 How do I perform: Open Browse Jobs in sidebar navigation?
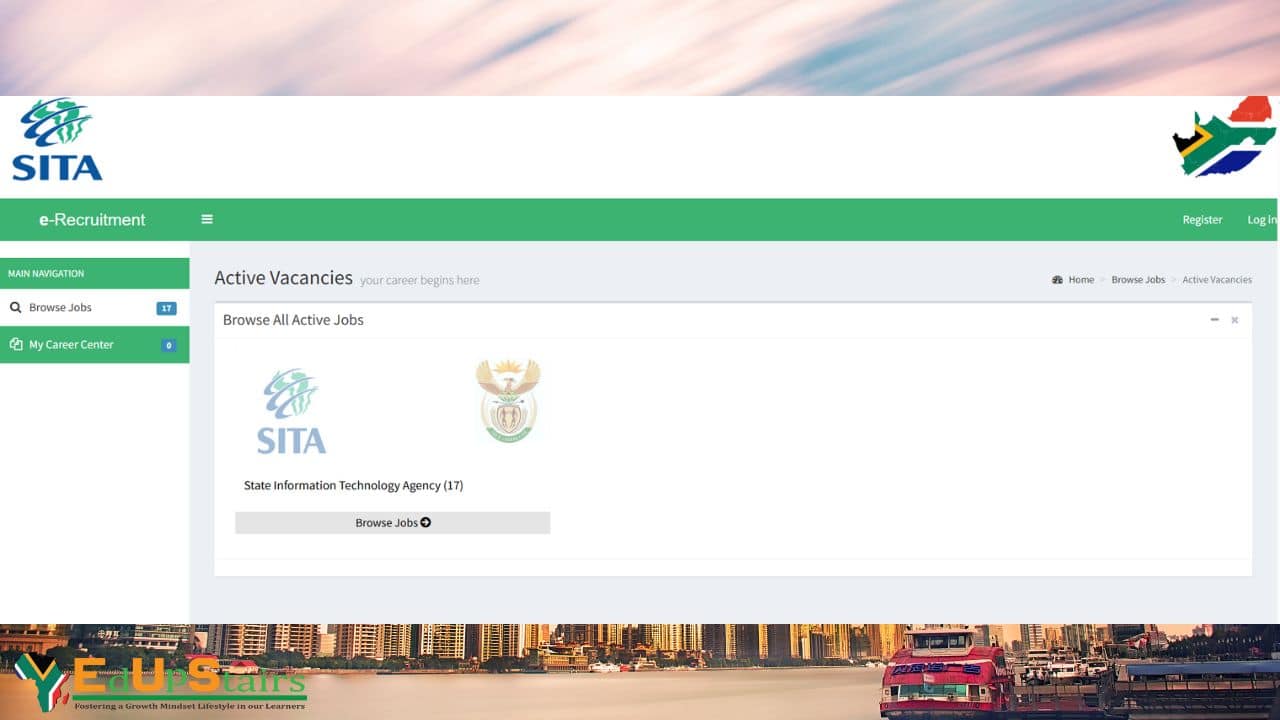94,307
